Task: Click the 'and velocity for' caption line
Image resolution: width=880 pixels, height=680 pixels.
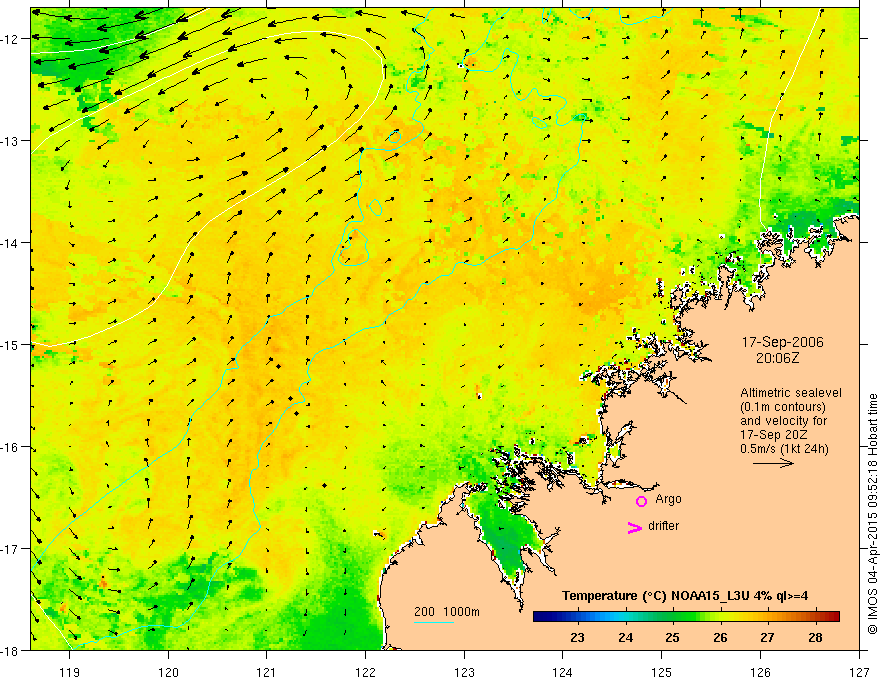Action: (x=783, y=421)
